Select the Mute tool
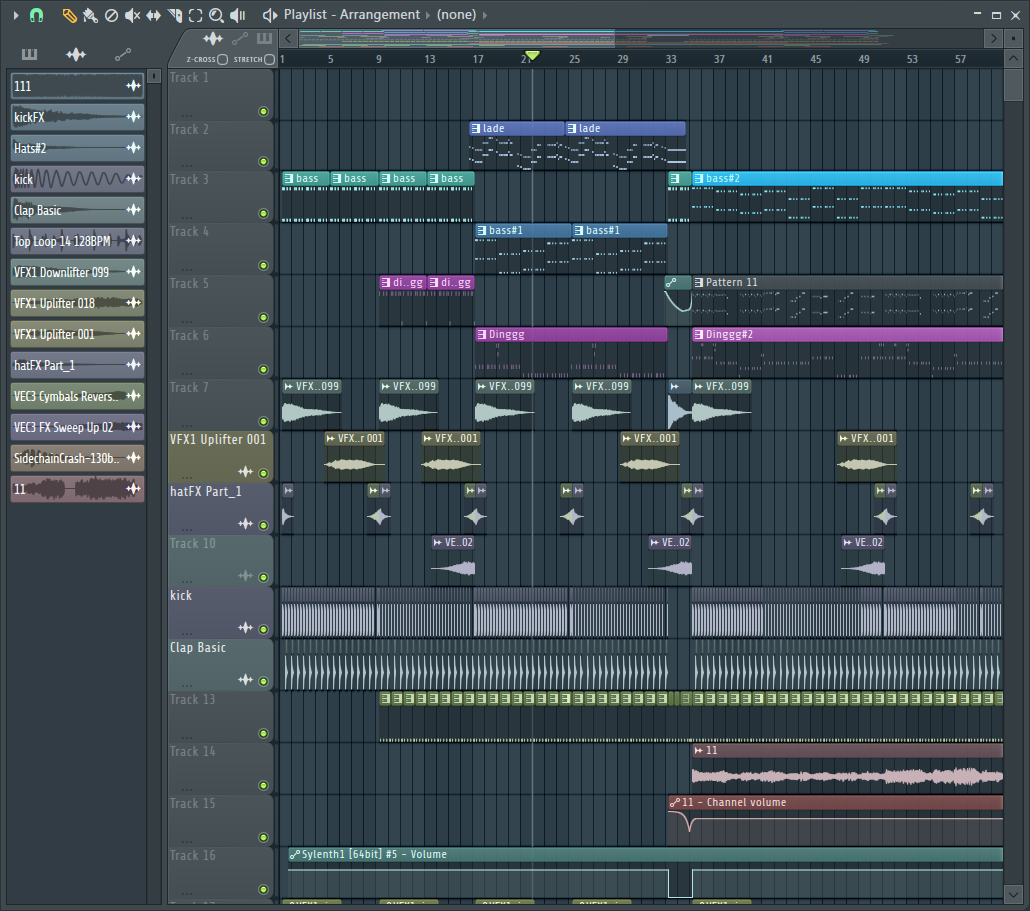This screenshot has height=911, width=1030. pyautogui.click(x=132, y=15)
